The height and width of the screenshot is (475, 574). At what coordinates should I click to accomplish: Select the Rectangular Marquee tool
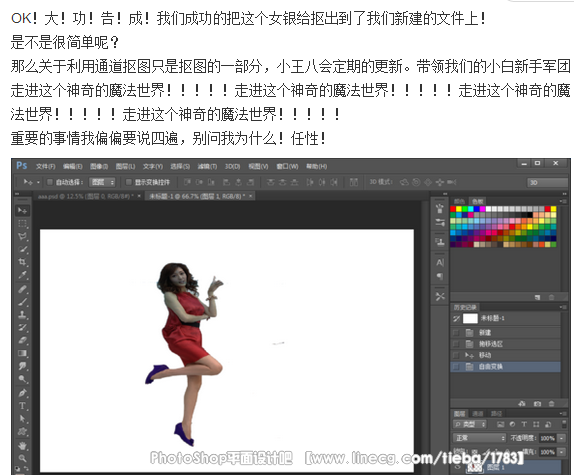click(x=22, y=224)
